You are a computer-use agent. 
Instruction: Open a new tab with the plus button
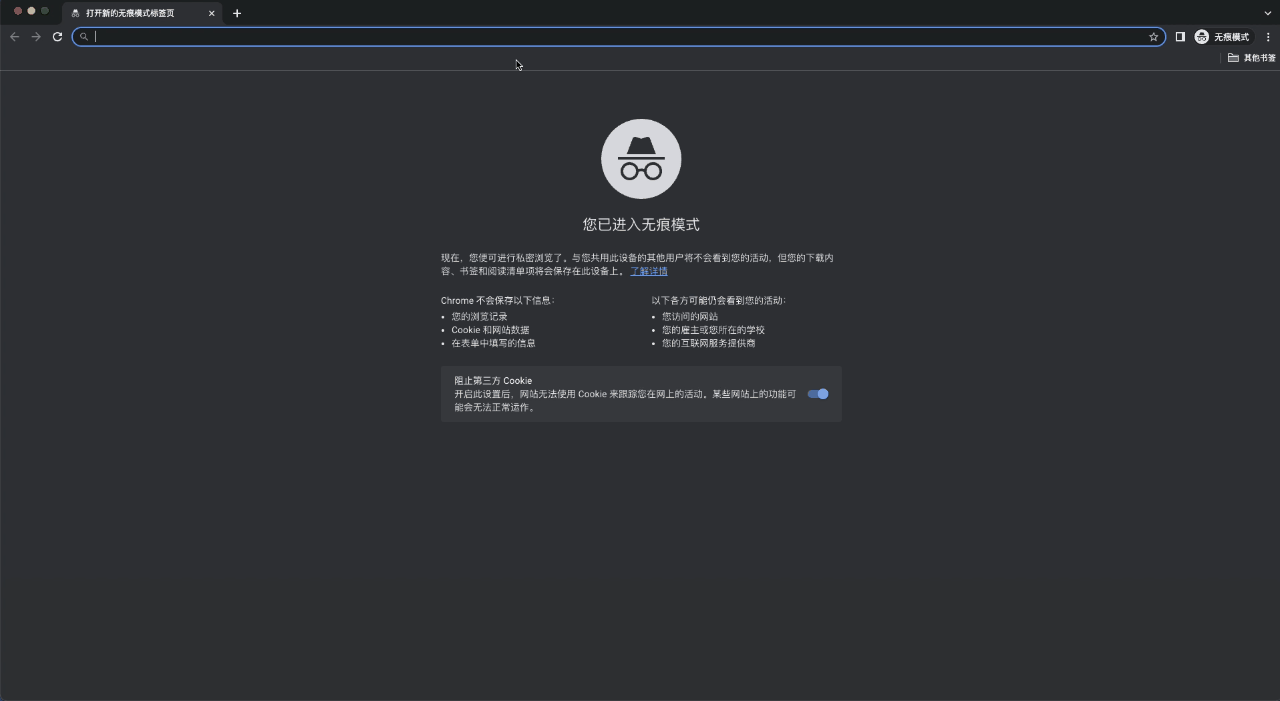tap(237, 13)
